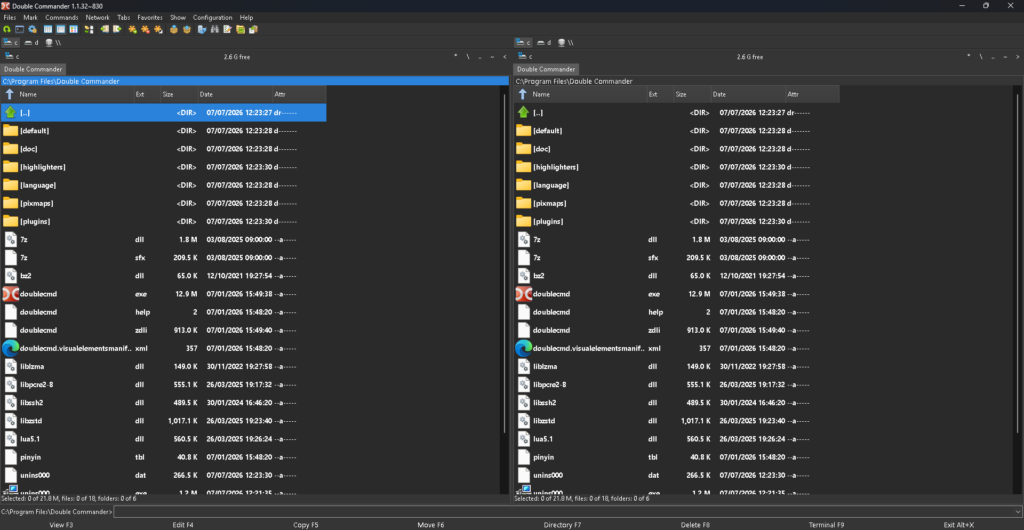
Task: Open left panel drive list dropdown
Action: click(12, 57)
